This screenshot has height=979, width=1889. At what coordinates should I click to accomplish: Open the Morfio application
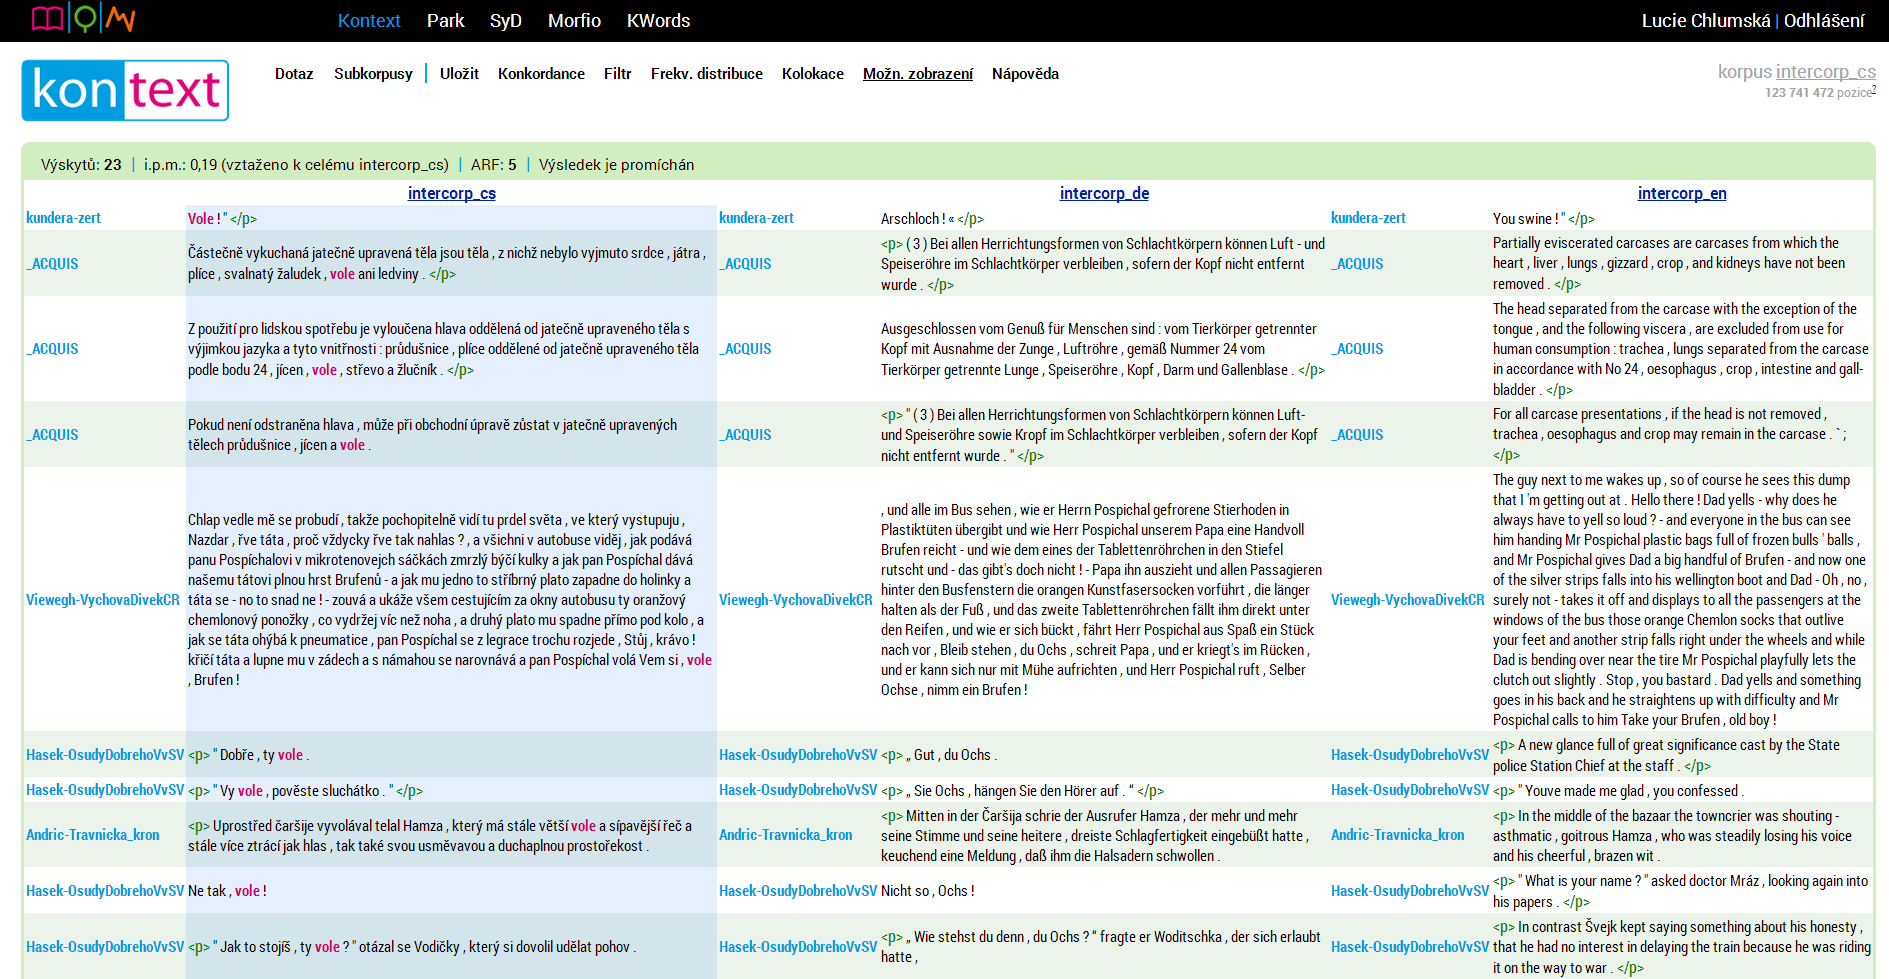(x=574, y=21)
